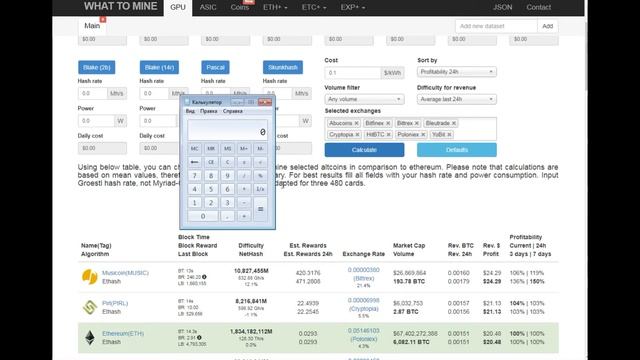Click calculator 1/x reciprocal key
Viewport: 640px width, 360px height.
point(260,189)
